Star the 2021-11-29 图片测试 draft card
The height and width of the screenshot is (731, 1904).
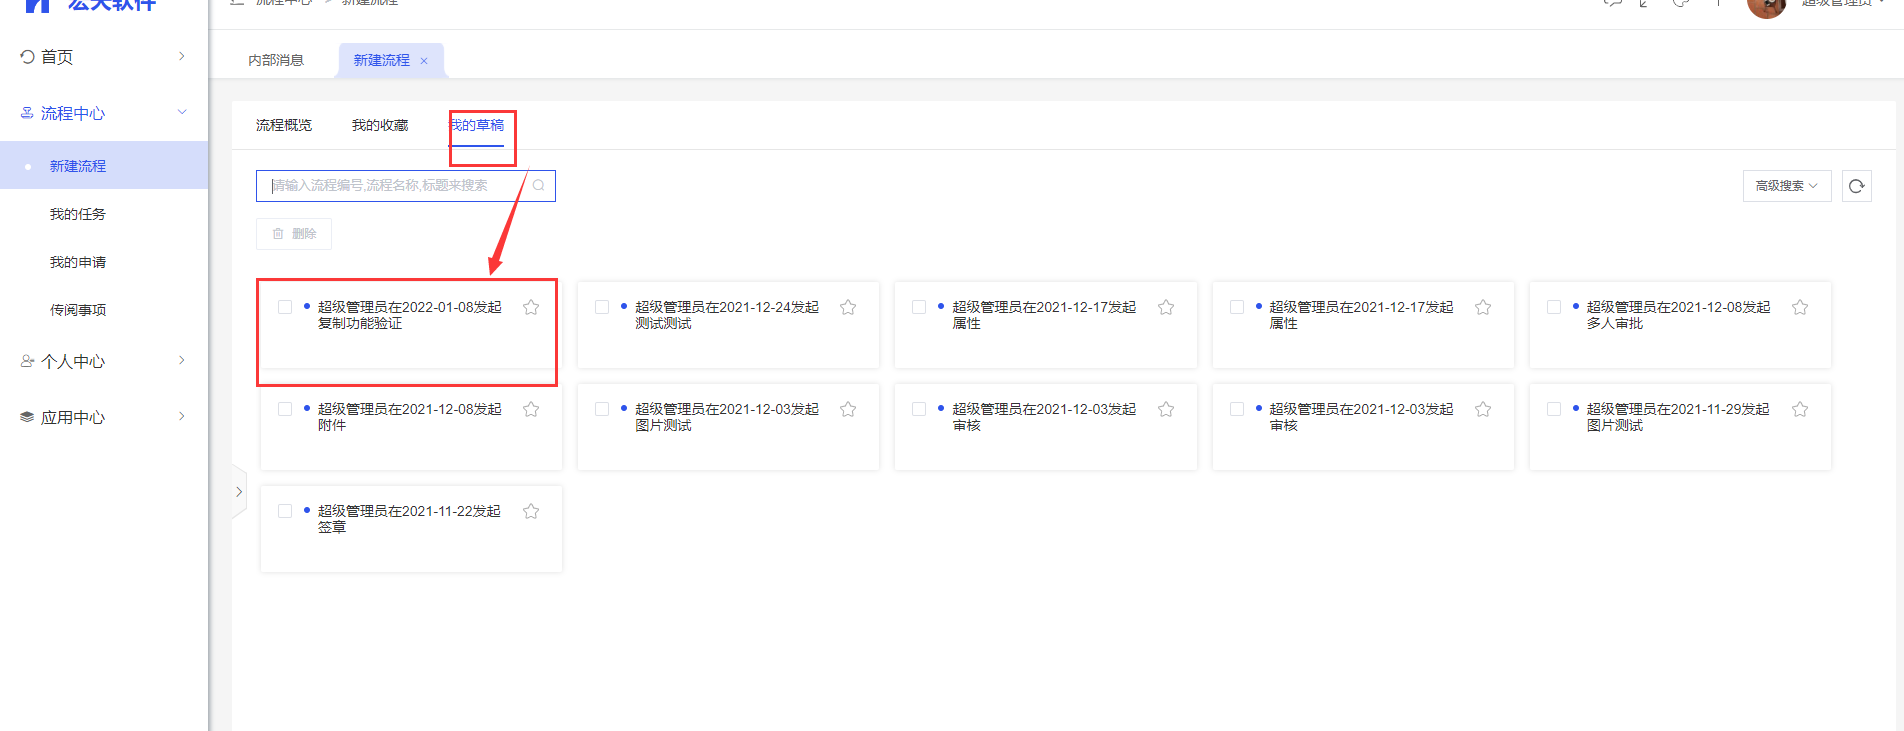(x=1800, y=410)
